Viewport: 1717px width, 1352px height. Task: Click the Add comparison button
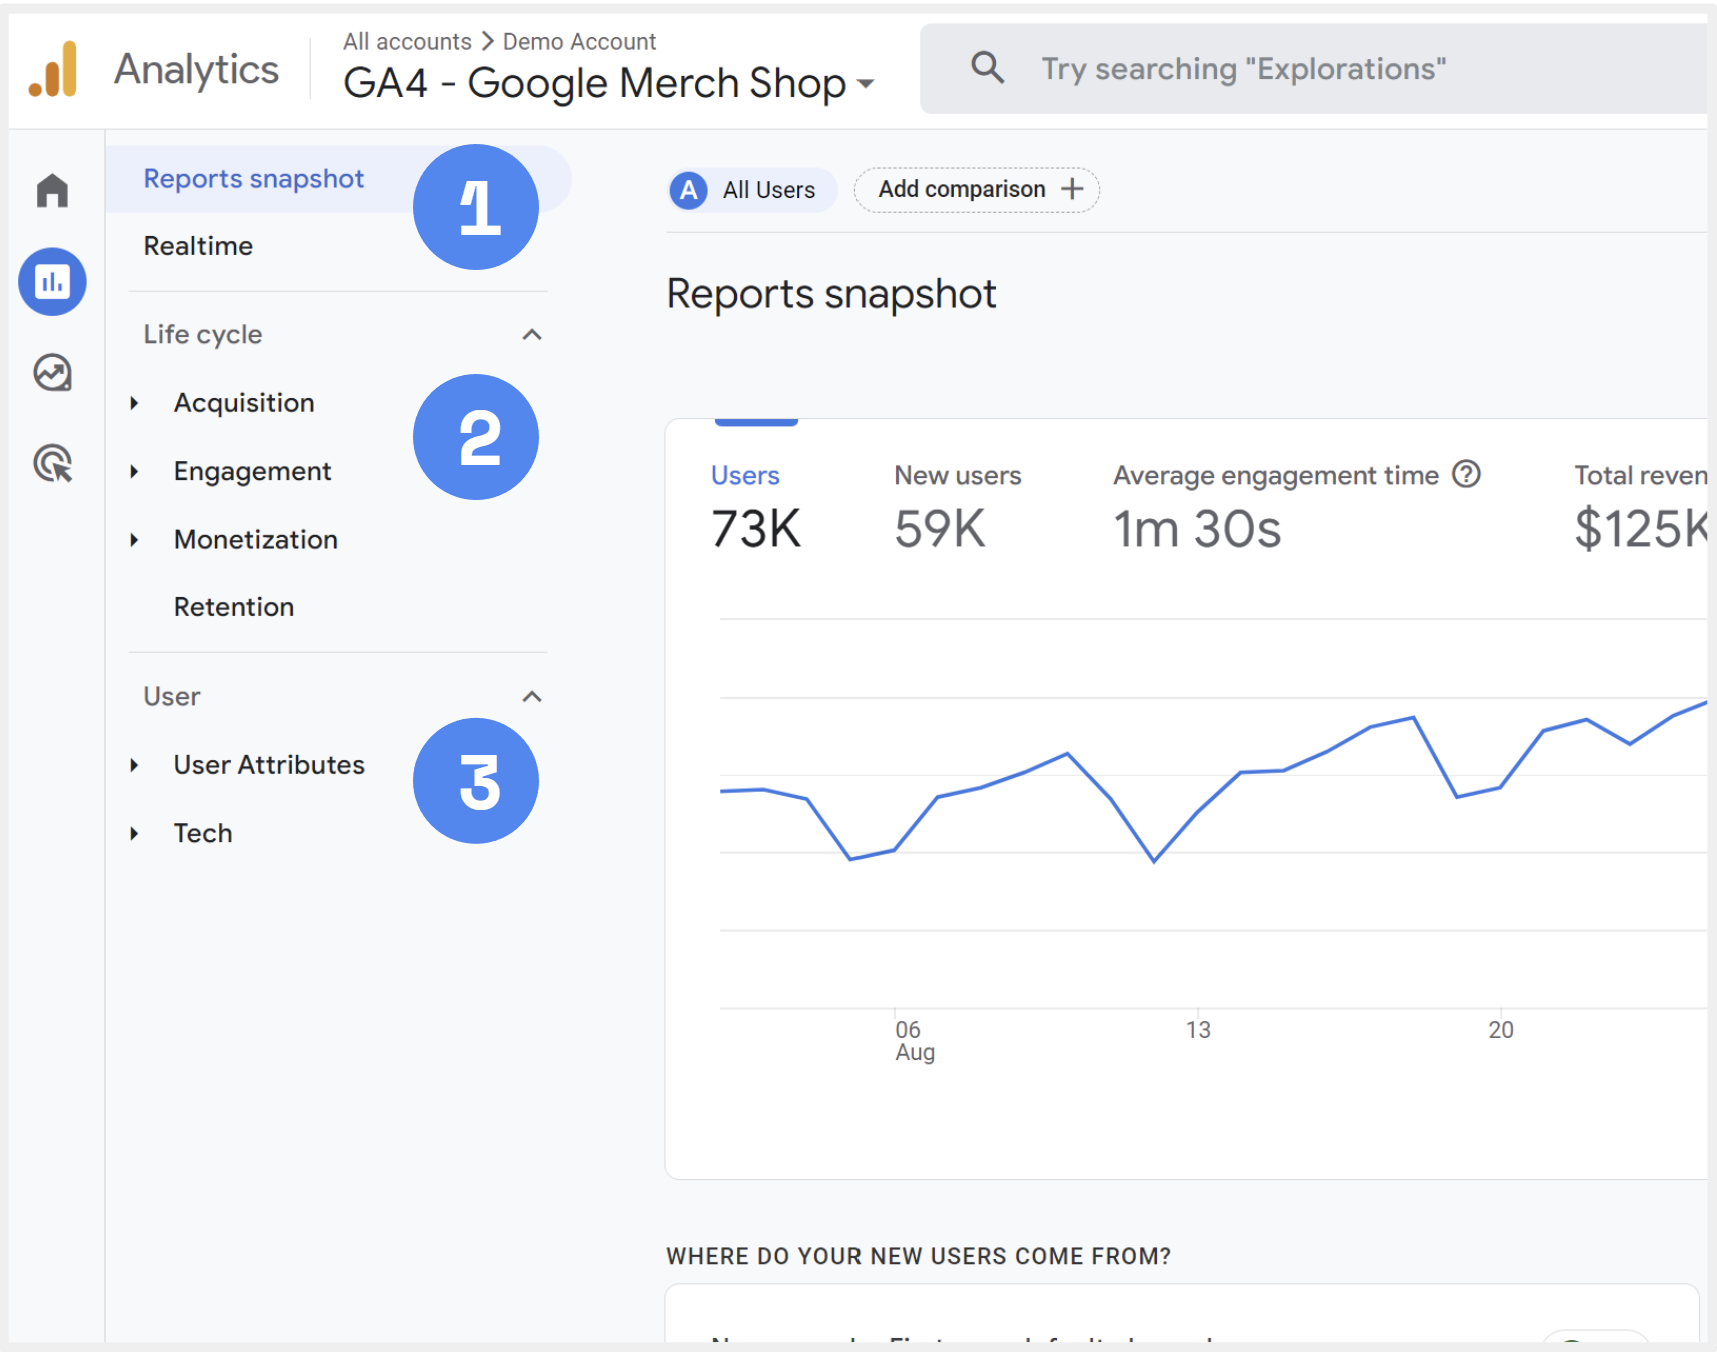coord(976,189)
